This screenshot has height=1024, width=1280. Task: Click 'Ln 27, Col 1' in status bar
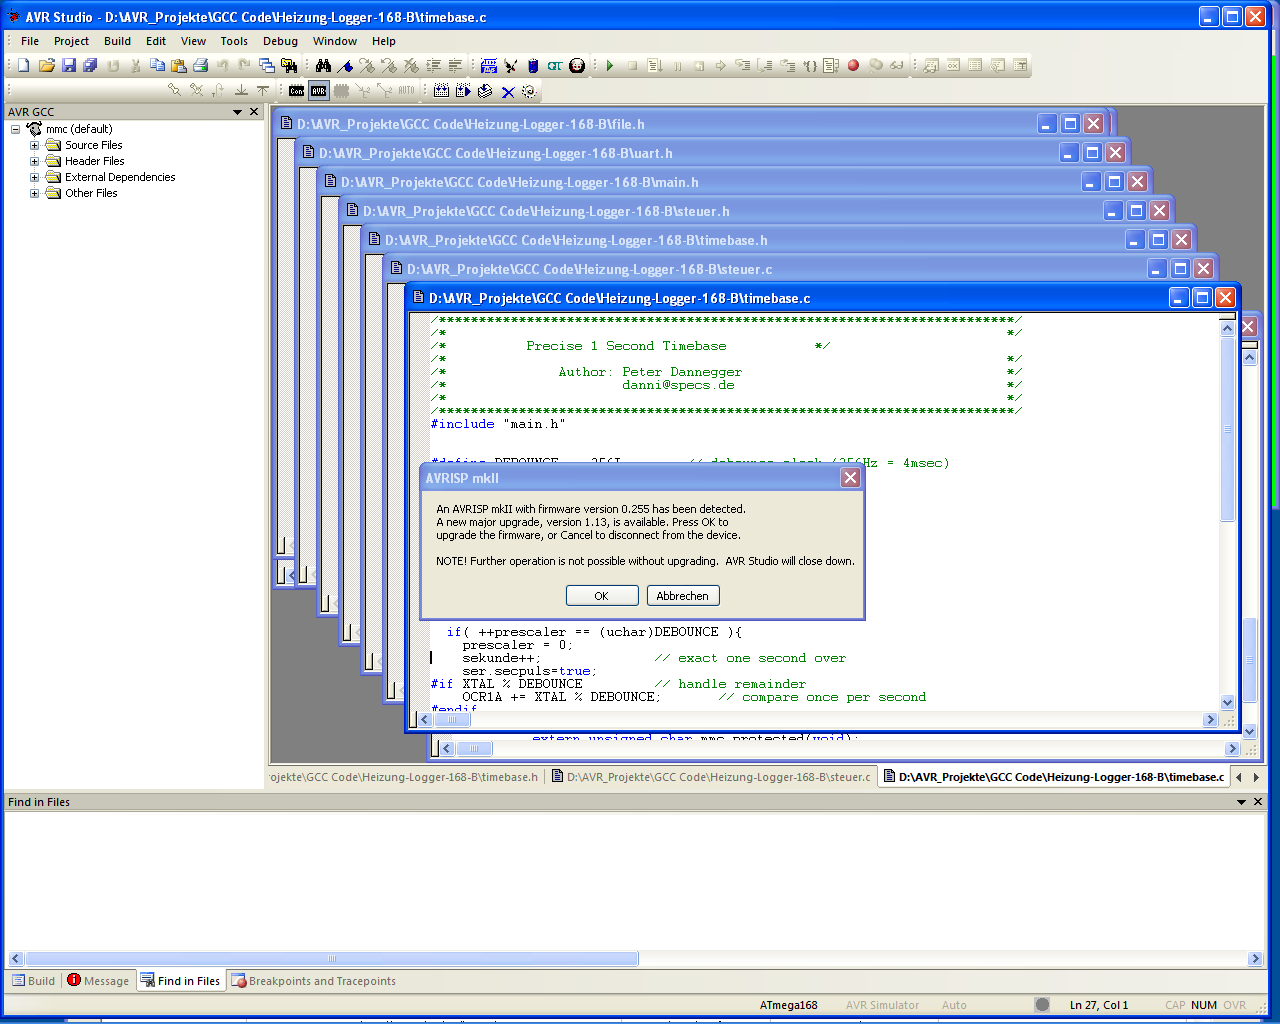tap(1099, 1005)
